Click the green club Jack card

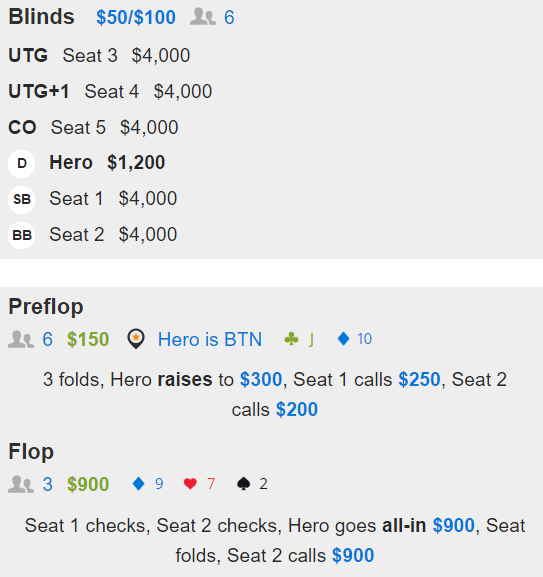pyautogui.click(x=299, y=339)
